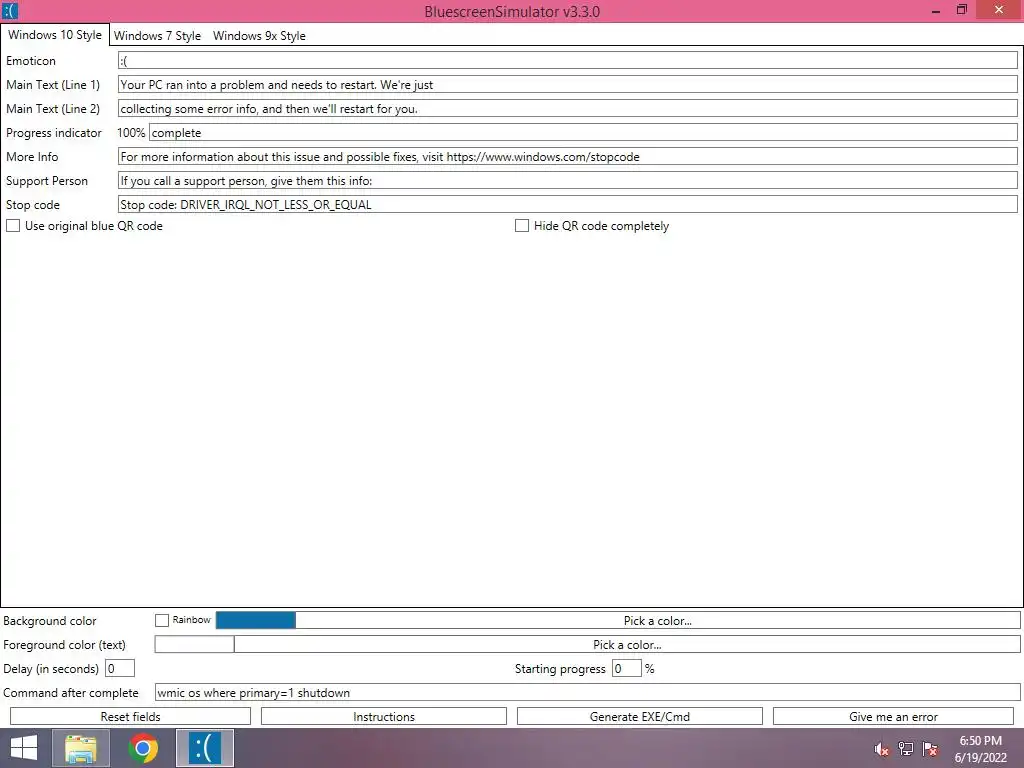Open the Windows Start button
The width and height of the screenshot is (1024, 768).
coord(24,748)
